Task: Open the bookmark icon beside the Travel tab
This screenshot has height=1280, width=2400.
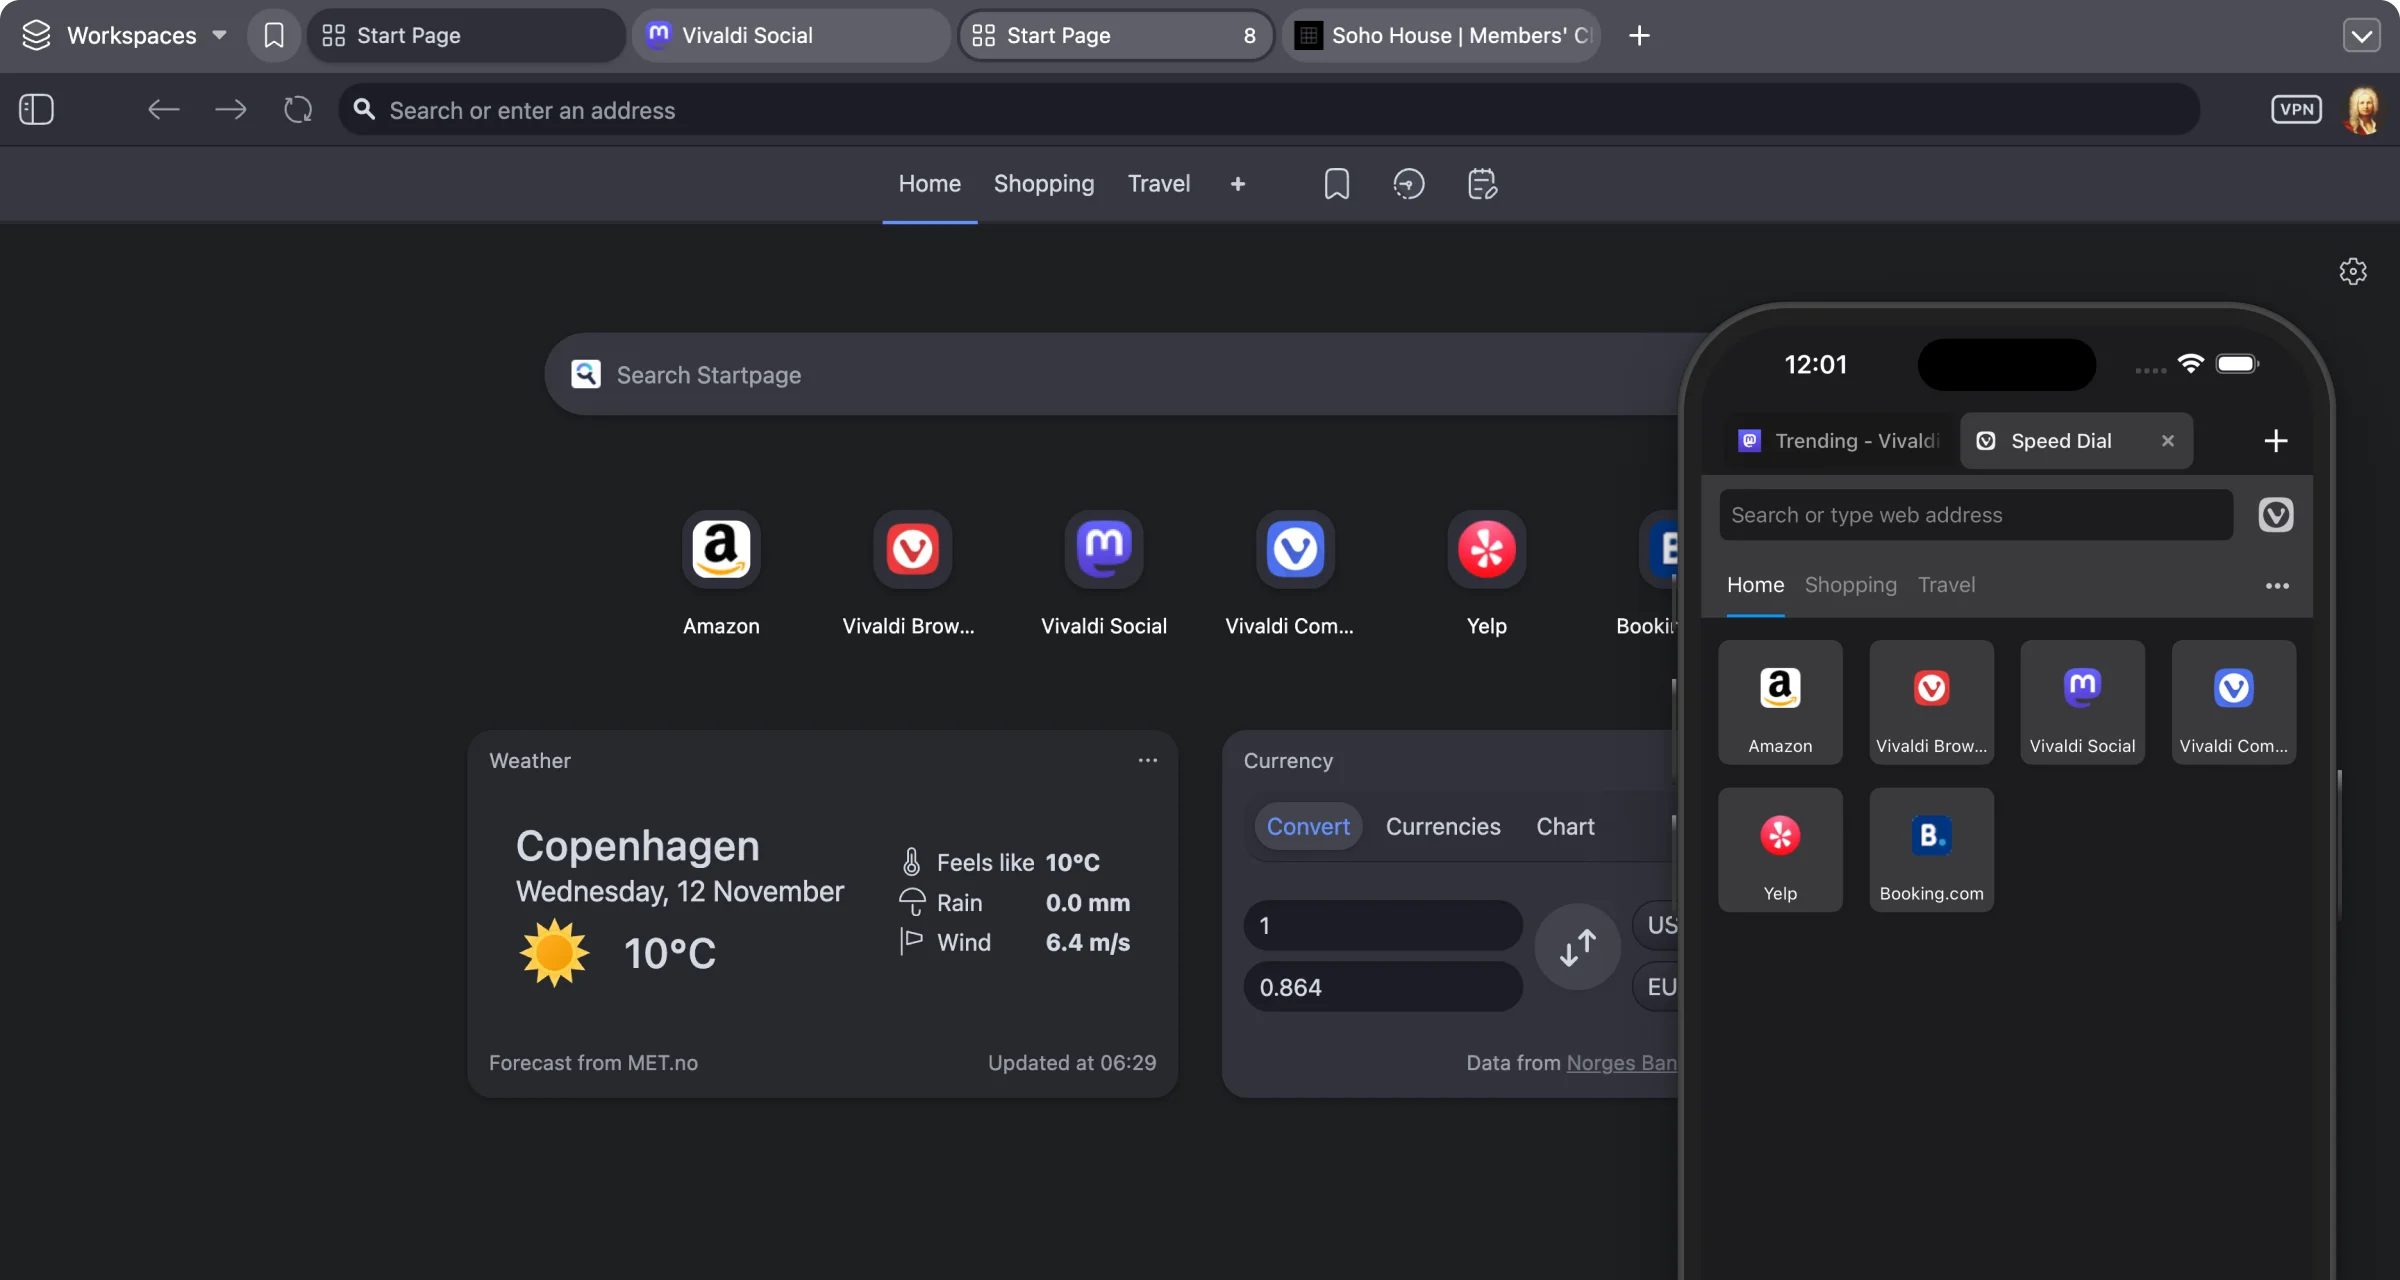Action: (1336, 183)
